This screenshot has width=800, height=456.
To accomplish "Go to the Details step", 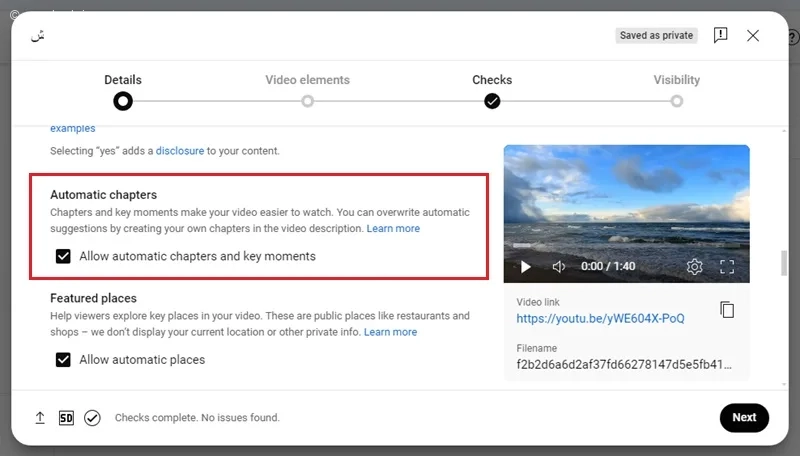I will pyautogui.click(x=122, y=80).
